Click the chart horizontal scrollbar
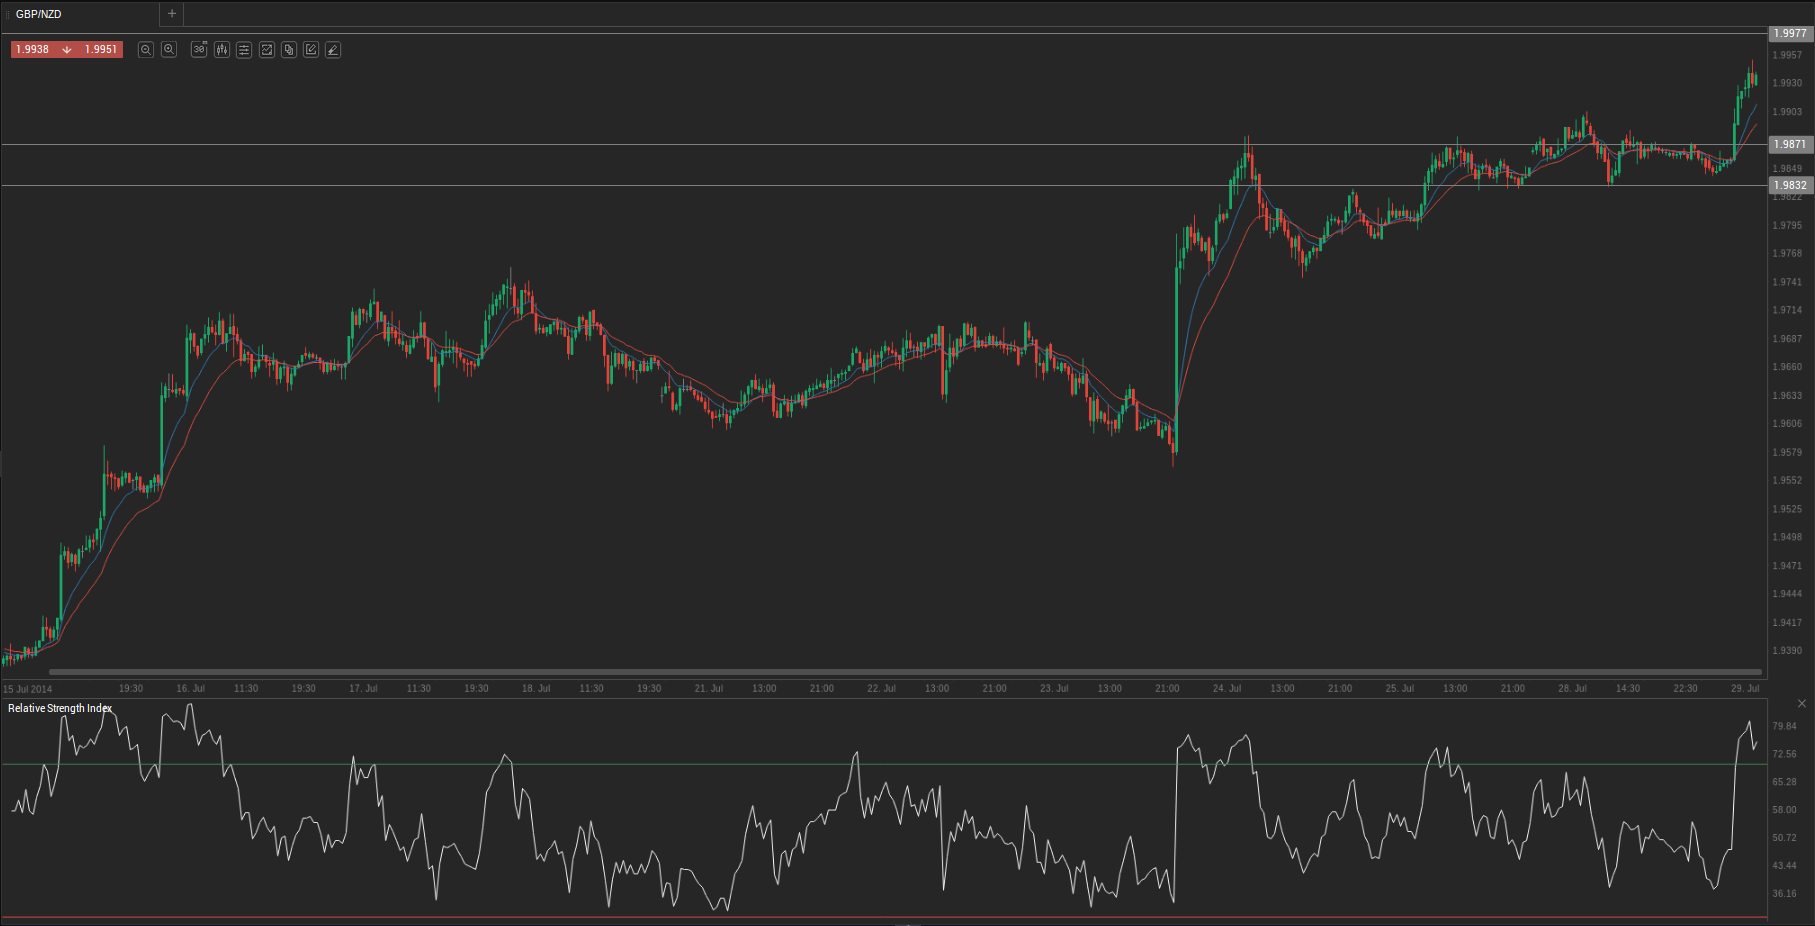Image resolution: width=1815 pixels, height=926 pixels. point(900,672)
